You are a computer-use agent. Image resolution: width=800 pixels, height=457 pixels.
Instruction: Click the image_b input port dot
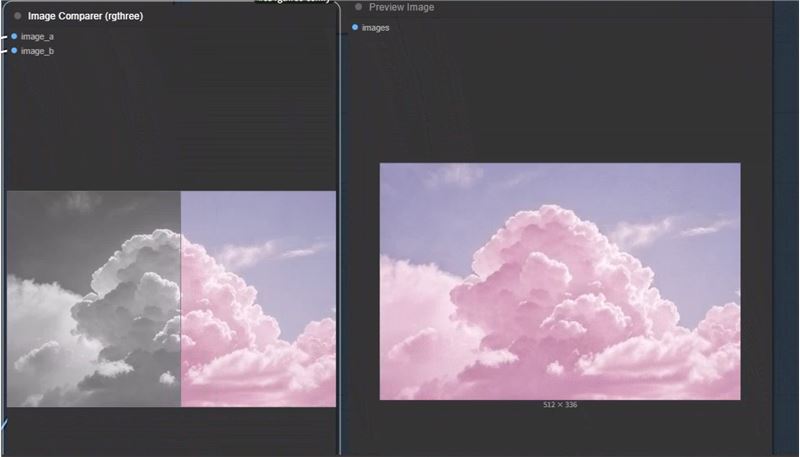(x=14, y=50)
